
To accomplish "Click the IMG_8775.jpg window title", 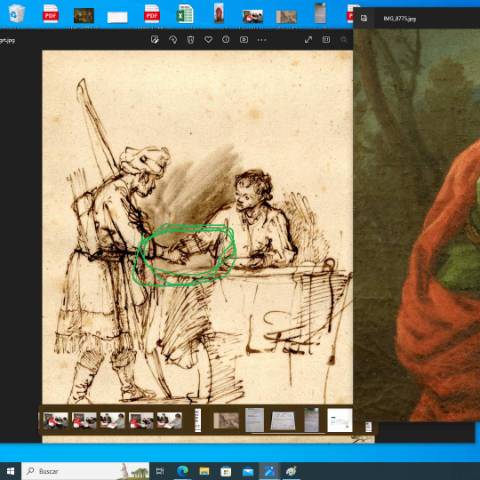I will pyautogui.click(x=399, y=19).
